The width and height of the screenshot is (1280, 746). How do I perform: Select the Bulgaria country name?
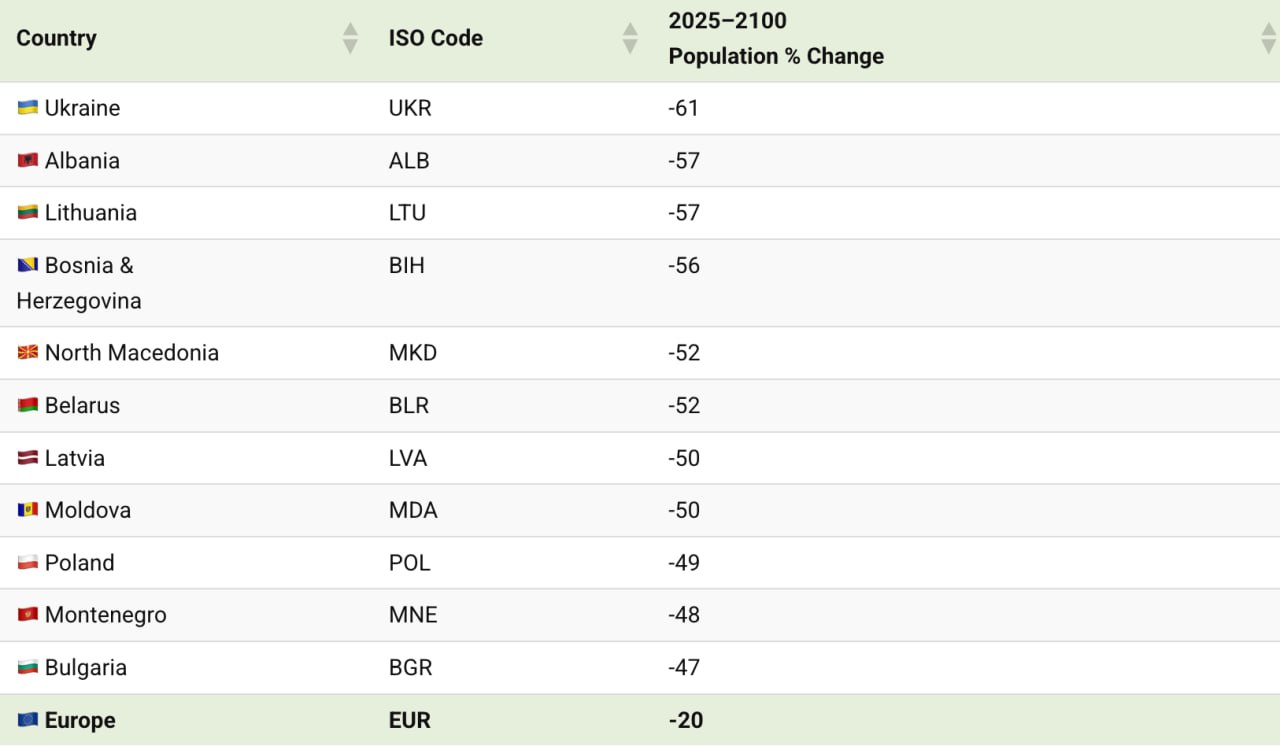pos(86,668)
